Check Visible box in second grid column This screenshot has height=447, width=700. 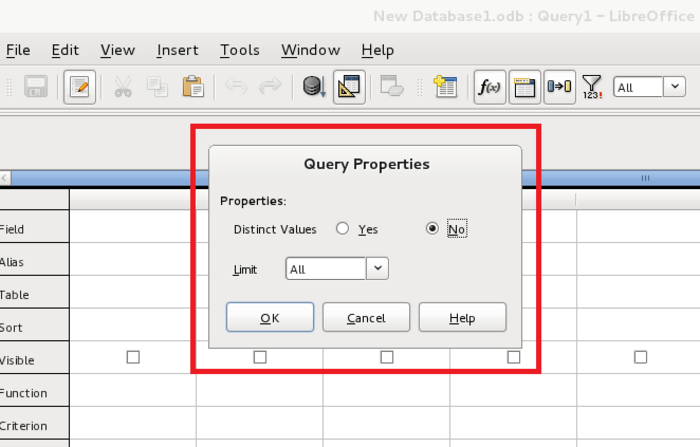click(x=260, y=357)
